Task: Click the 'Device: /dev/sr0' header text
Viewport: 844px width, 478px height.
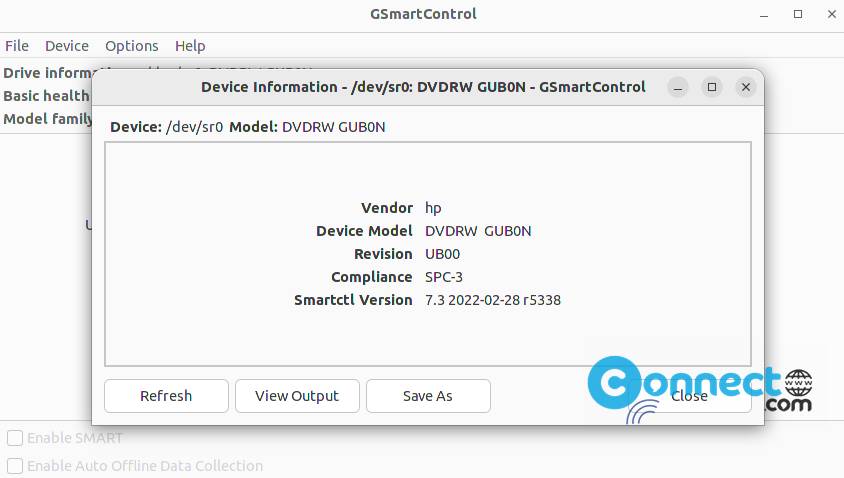Action: coord(166,127)
